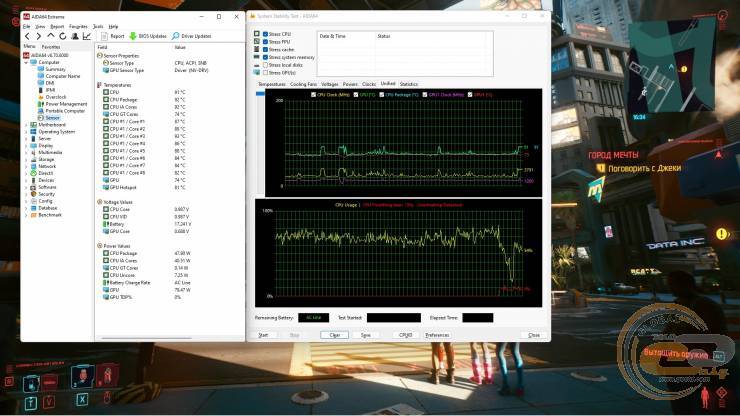Select Power Management in the tree
Image resolution: width=740 pixels, height=416 pixels.
click(66, 104)
